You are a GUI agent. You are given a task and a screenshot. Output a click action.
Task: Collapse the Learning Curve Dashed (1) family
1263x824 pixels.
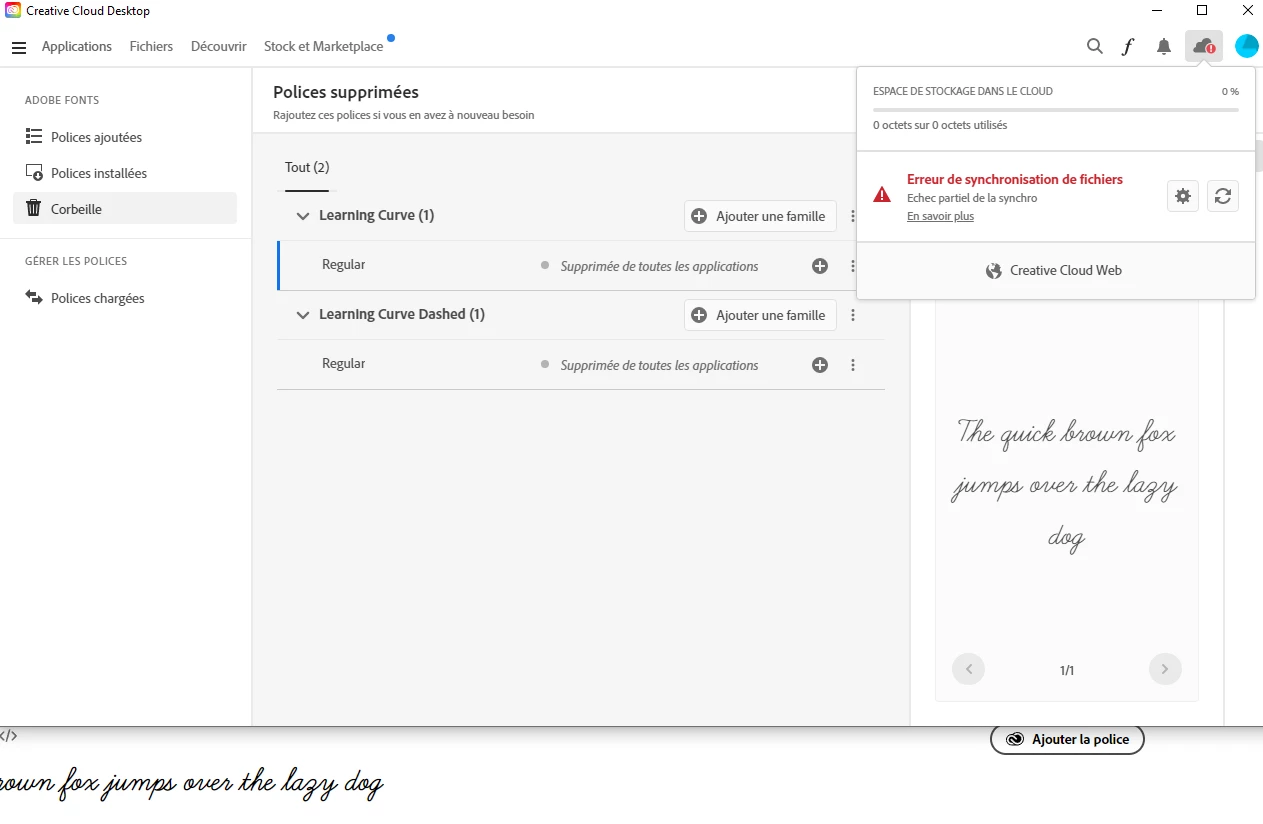click(303, 315)
